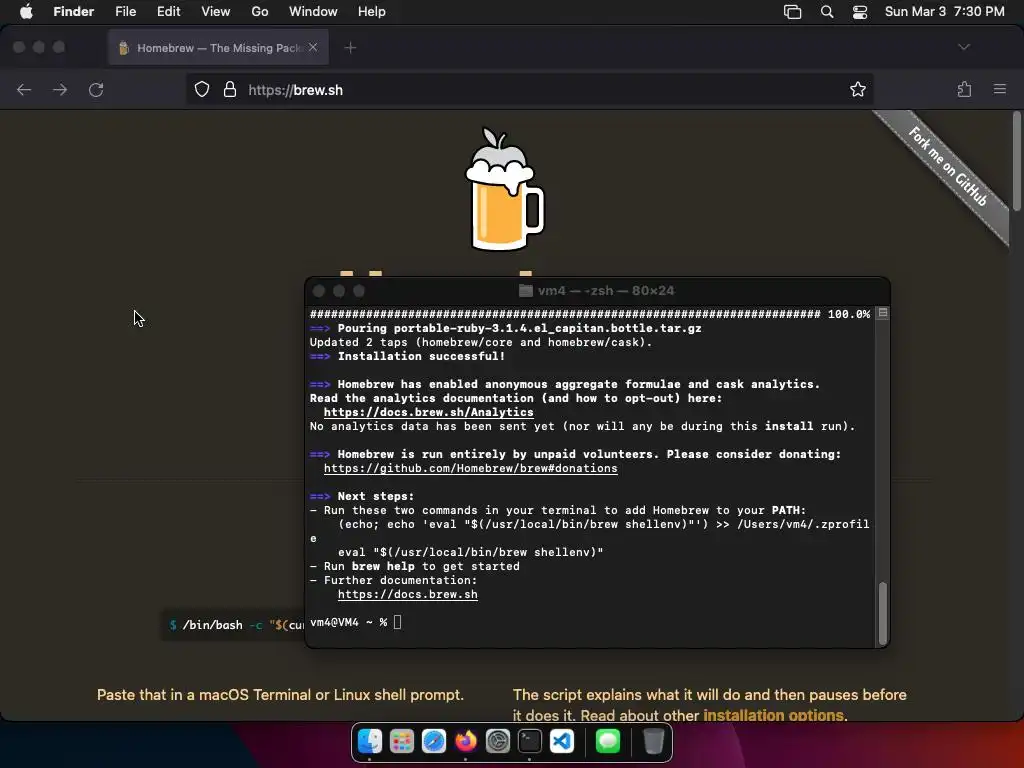Open the Help menu
The width and height of the screenshot is (1024, 768).
(372, 12)
